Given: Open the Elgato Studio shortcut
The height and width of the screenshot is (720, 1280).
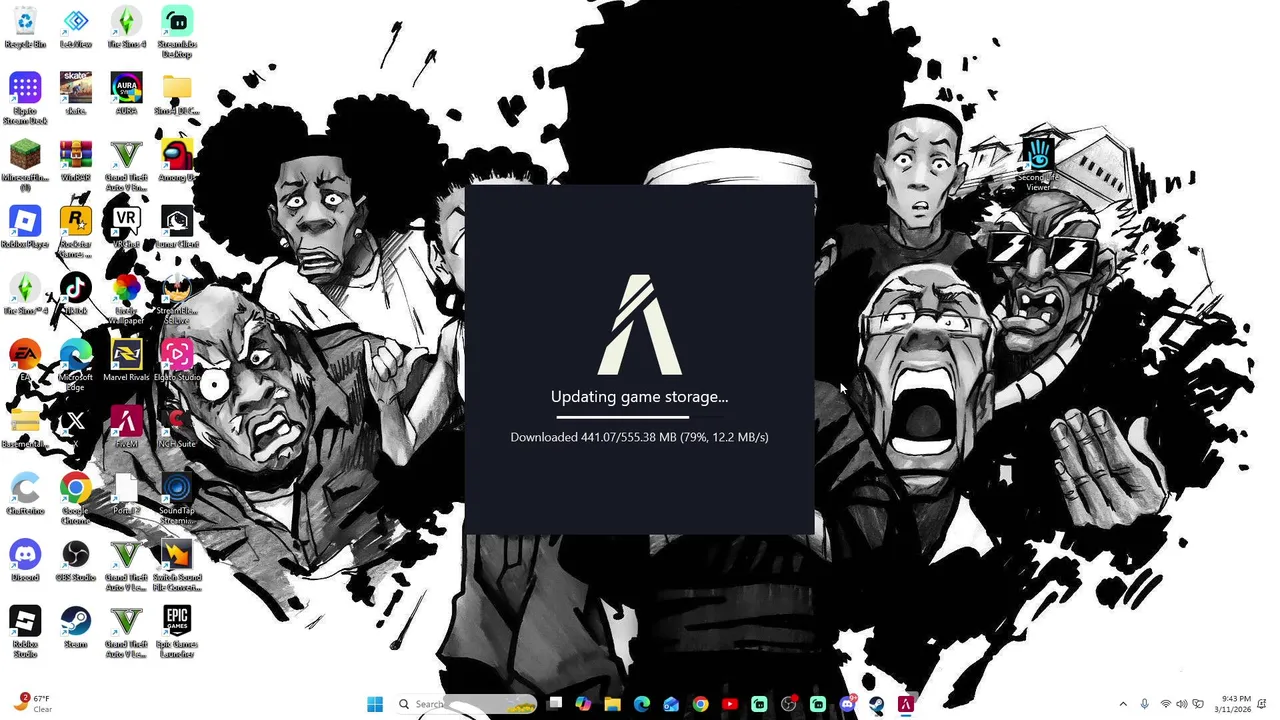Looking at the screenshot, I should tap(177, 360).
